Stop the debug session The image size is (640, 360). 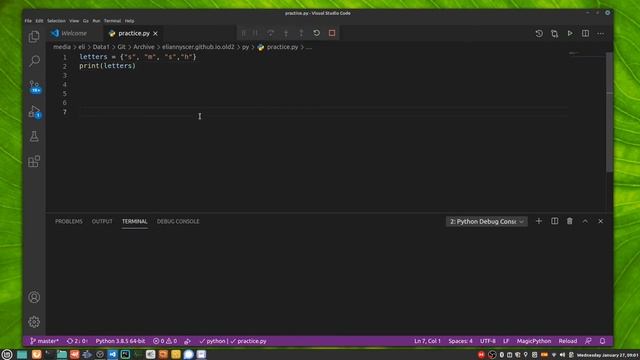pos(332,33)
